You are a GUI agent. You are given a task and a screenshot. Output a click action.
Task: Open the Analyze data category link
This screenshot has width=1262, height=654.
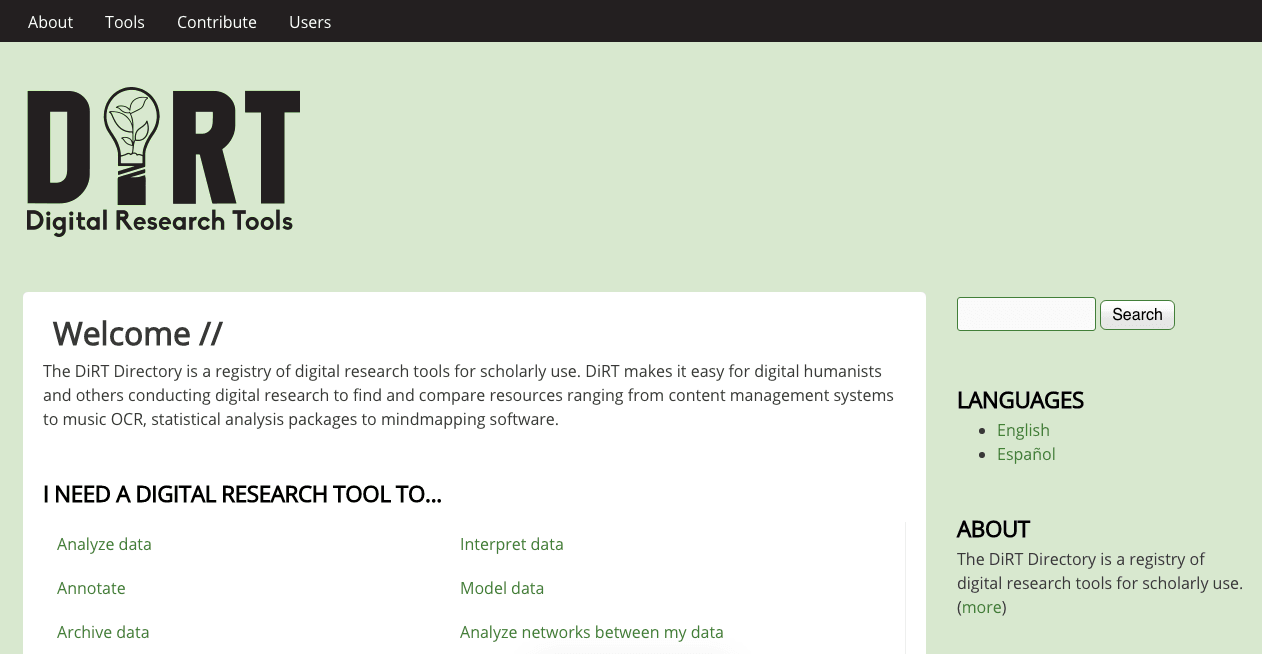[x=104, y=544]
